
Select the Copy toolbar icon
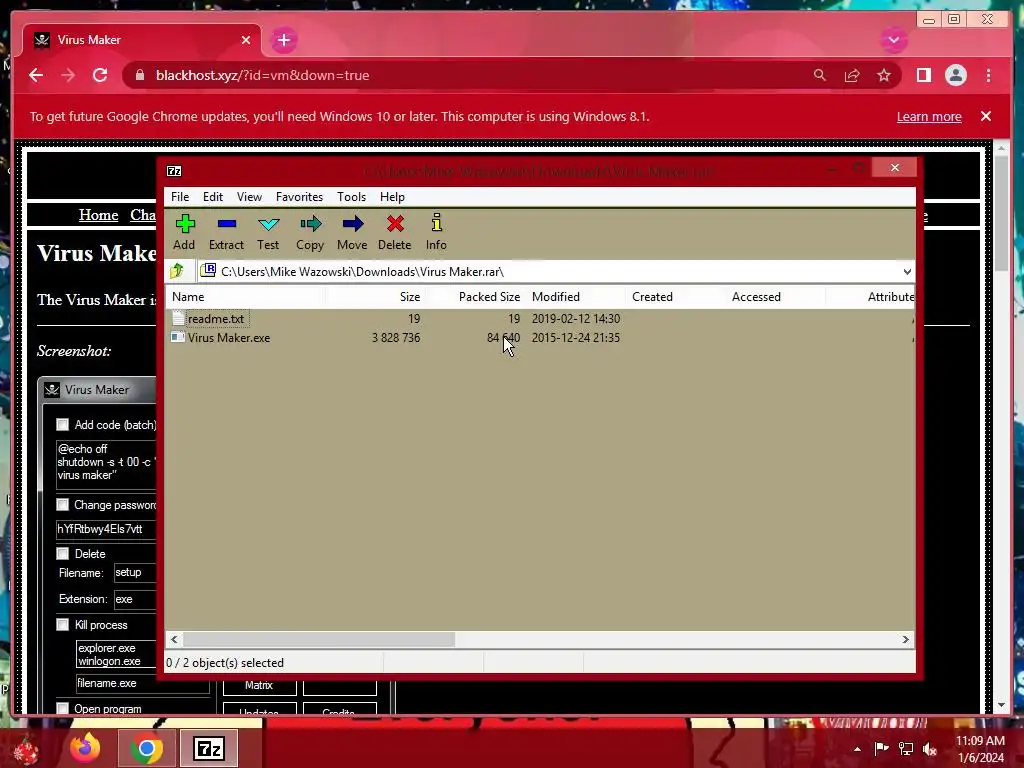coord(310,232)
